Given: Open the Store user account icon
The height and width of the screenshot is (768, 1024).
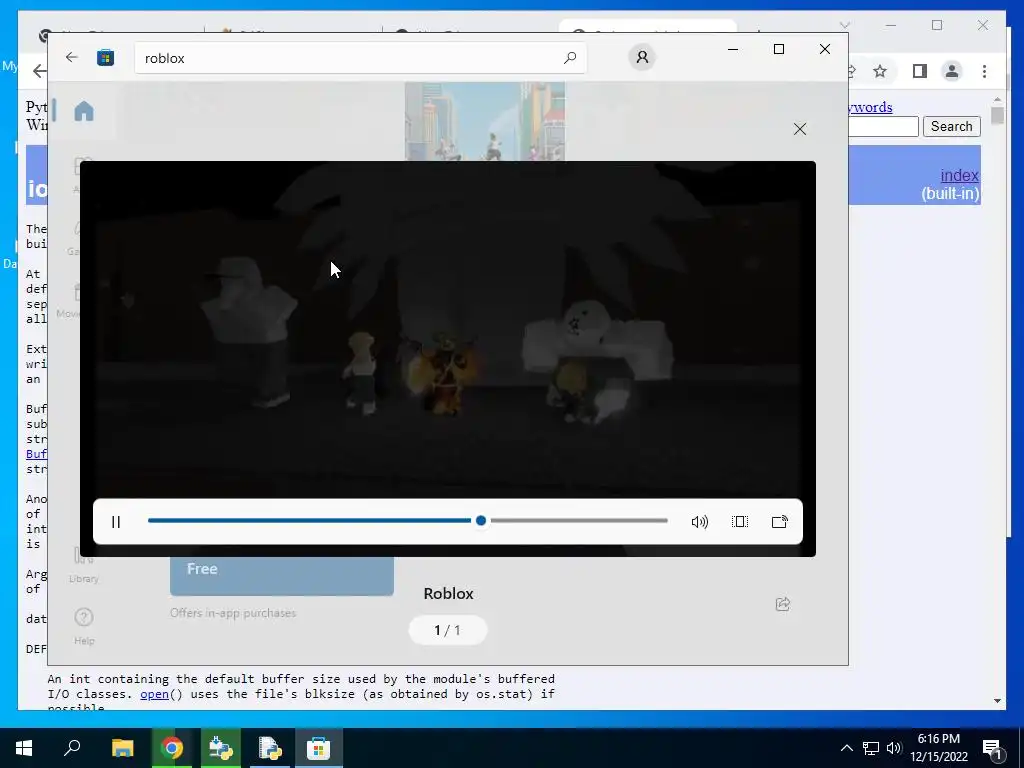Looking at the screenshot, I should [x=642, y=57].
